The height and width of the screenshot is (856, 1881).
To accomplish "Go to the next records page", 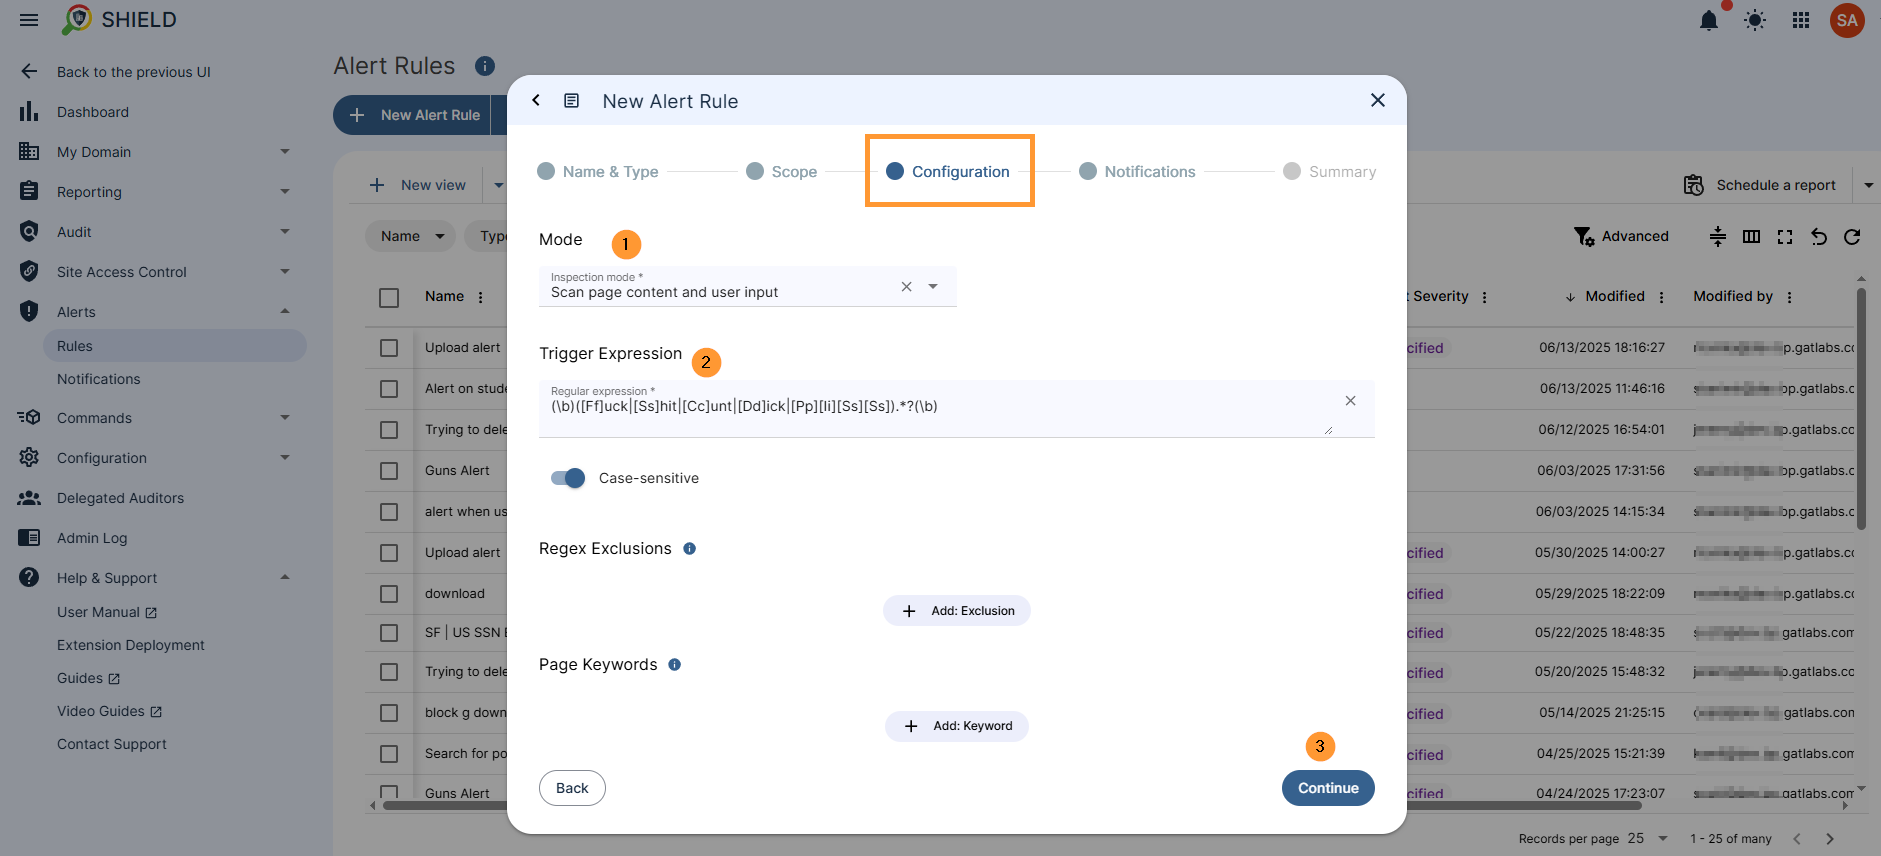I will (x=1830, y=839).
